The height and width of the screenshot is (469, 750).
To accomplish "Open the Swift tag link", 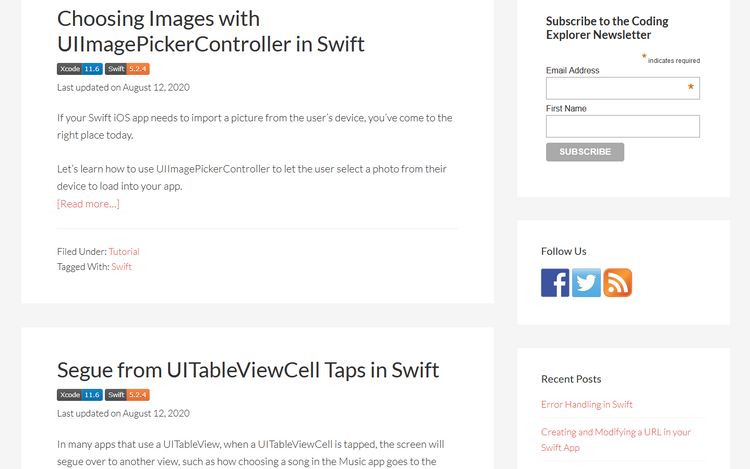I will (121, 267).
